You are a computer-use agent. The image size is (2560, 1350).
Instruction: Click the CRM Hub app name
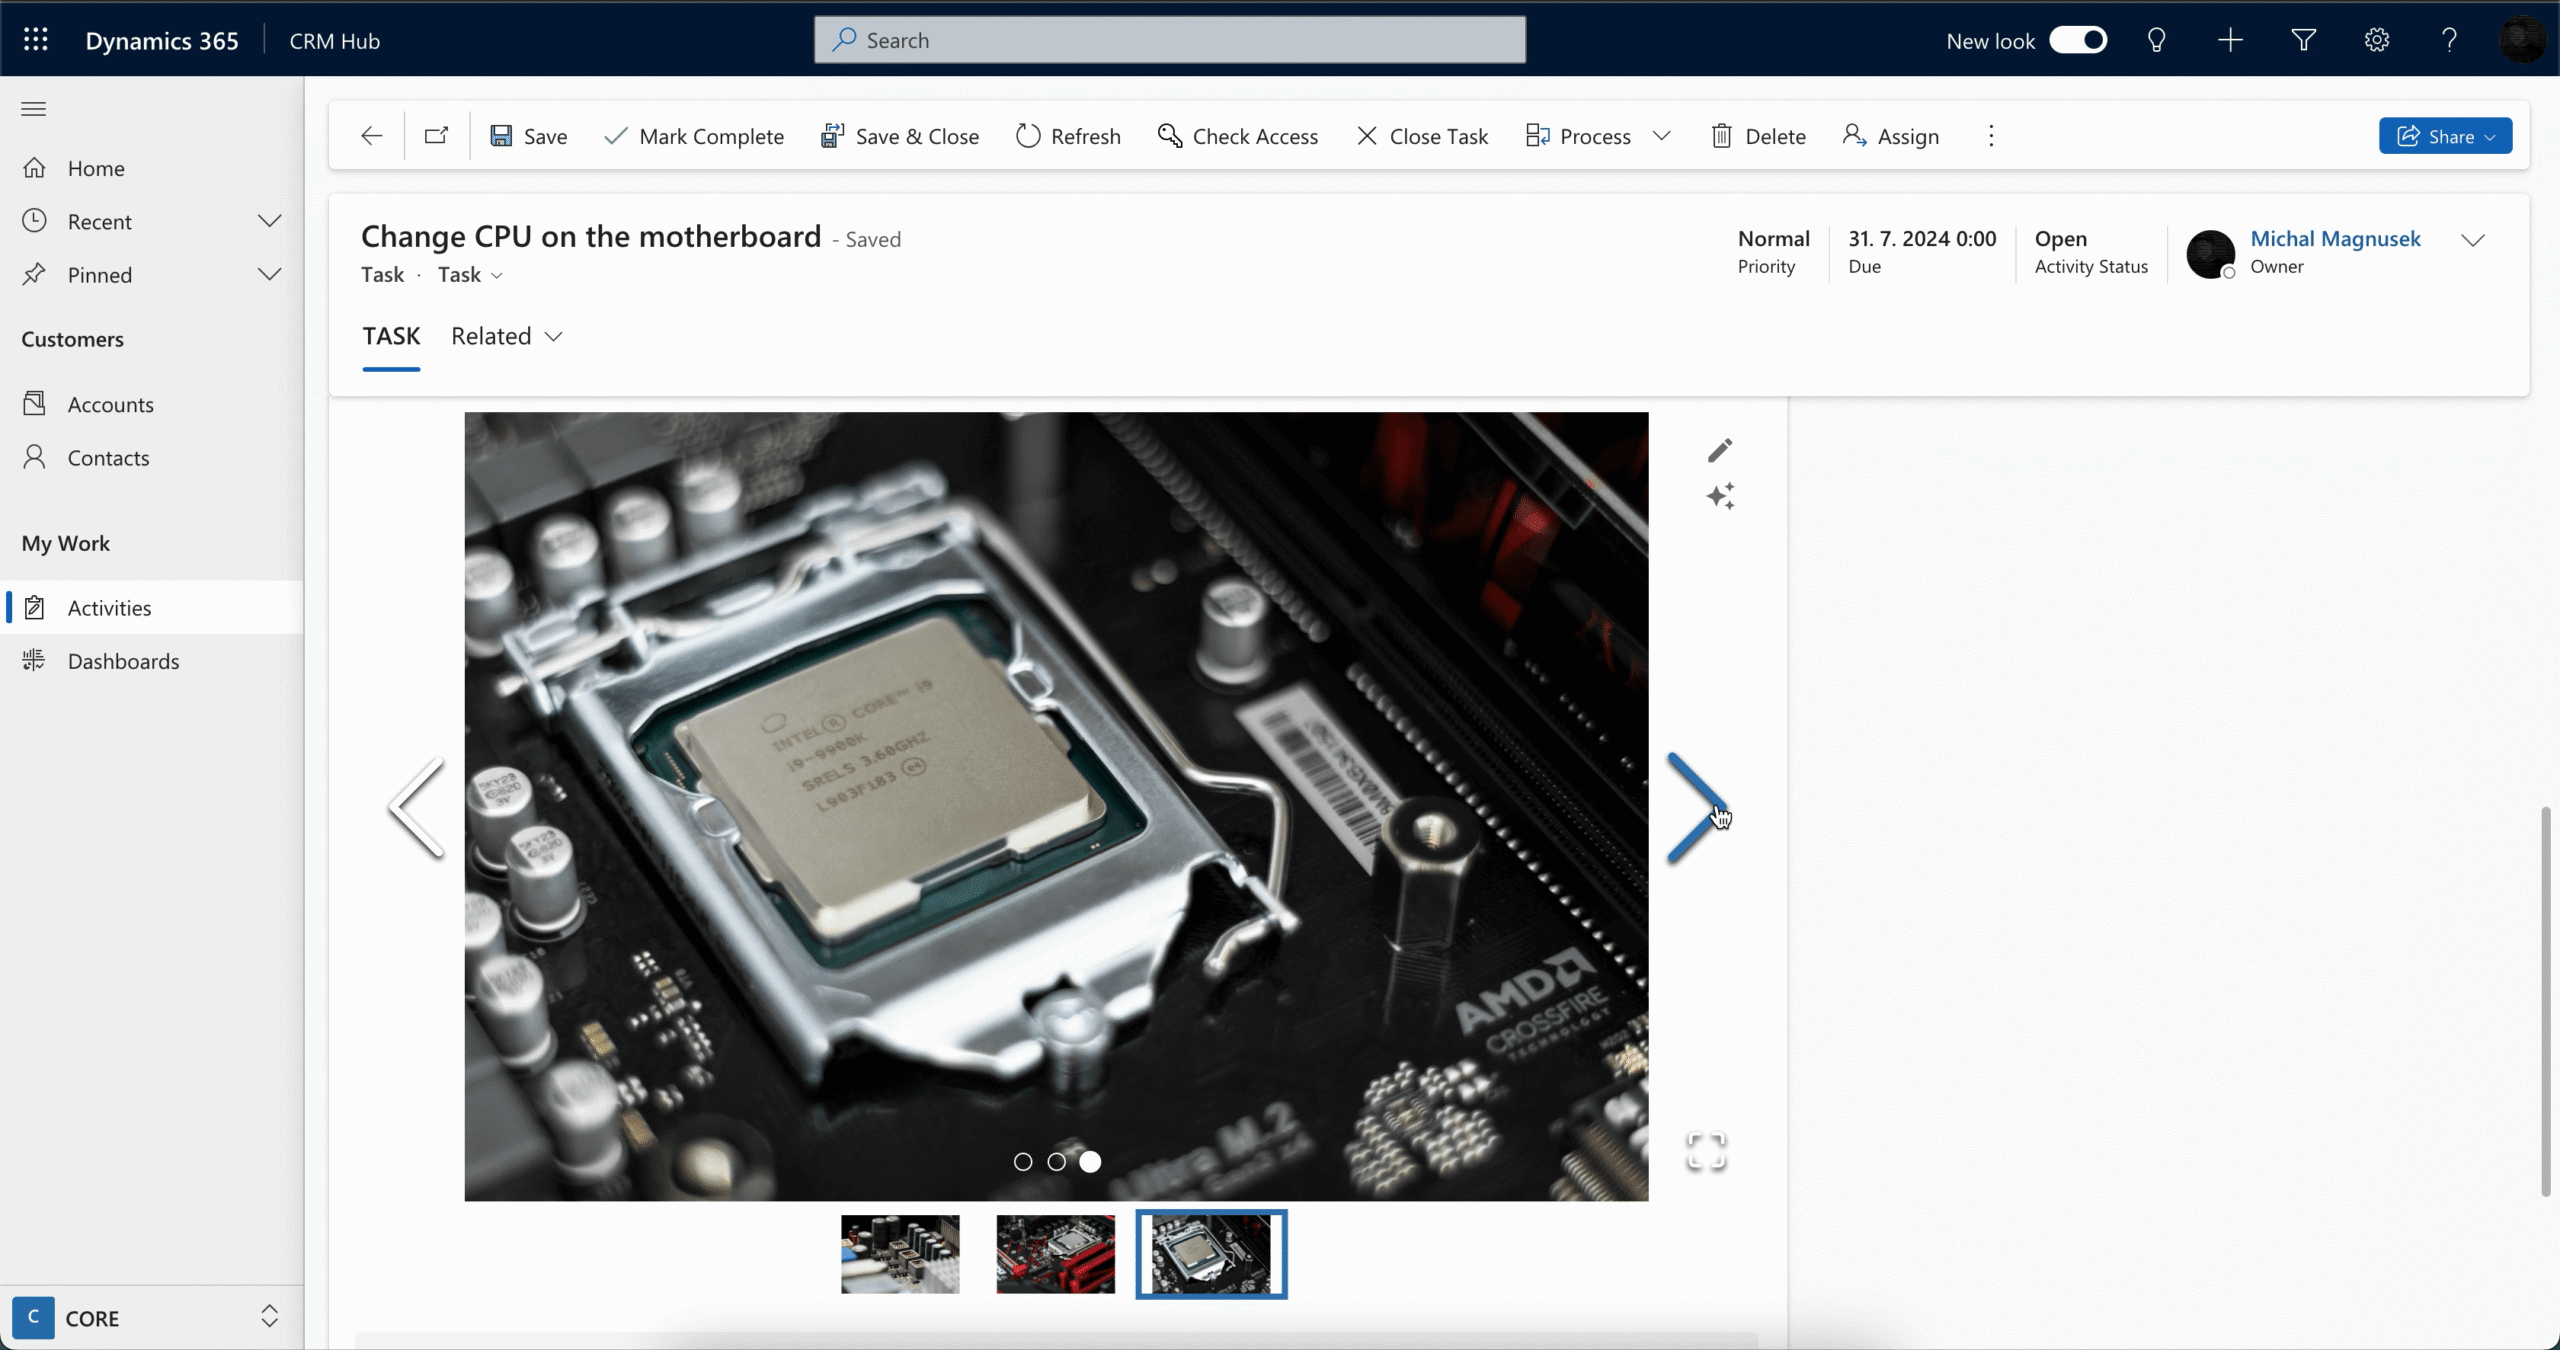click(334, 41)
